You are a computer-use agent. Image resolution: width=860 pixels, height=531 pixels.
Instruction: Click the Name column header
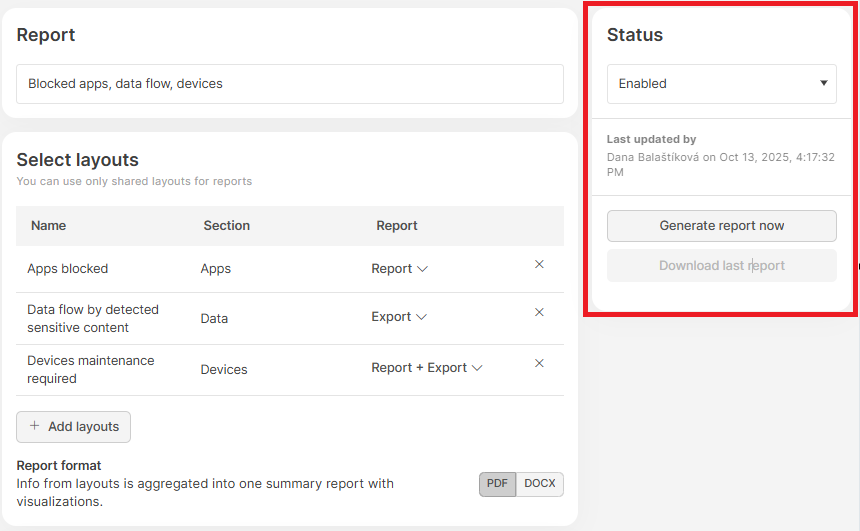coord(48,226)
